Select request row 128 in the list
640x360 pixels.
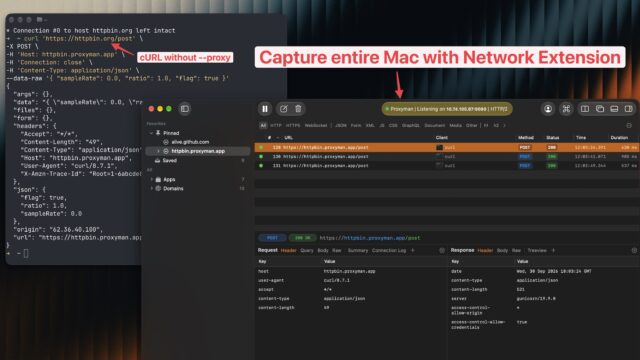click(x=447, y=147)
